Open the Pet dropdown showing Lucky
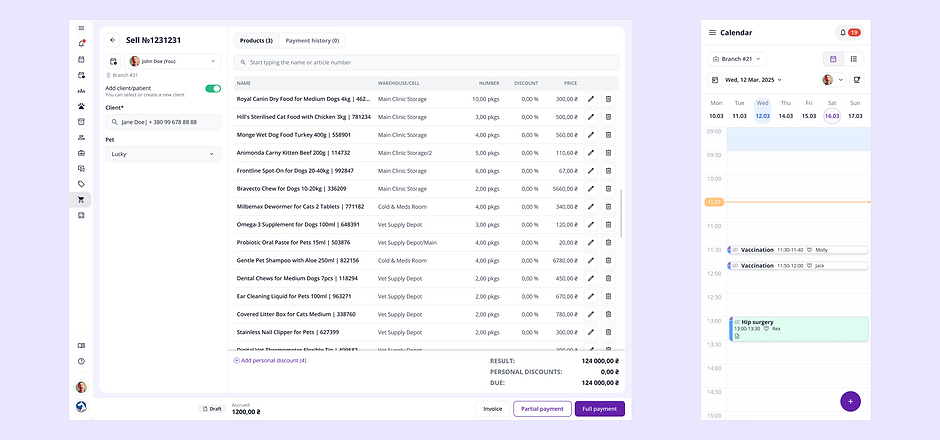Screen dimensions: 940x440 coord(163,154)
